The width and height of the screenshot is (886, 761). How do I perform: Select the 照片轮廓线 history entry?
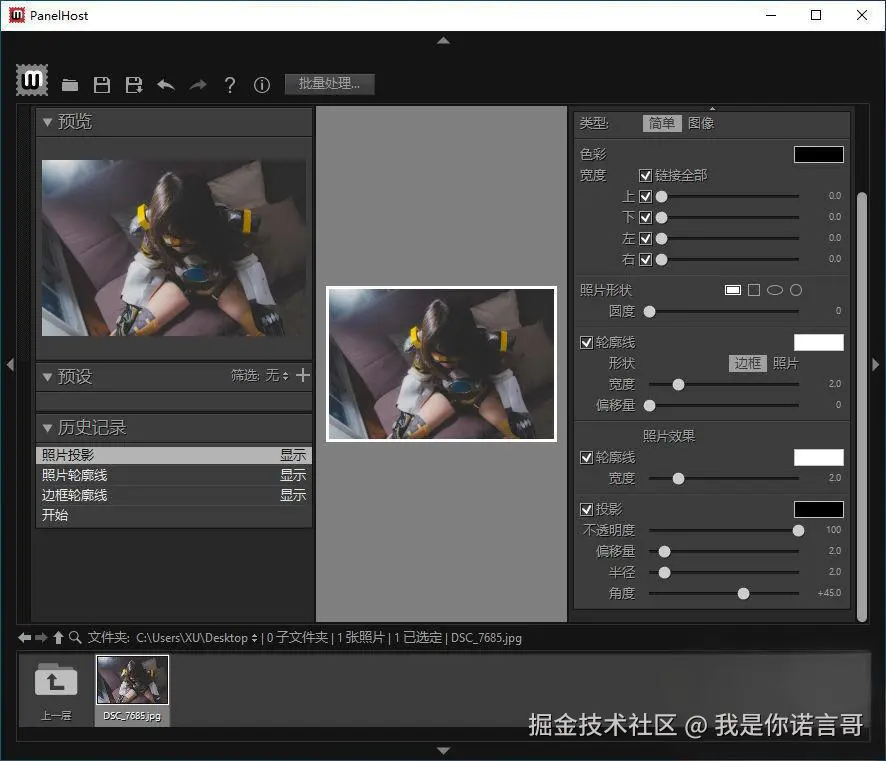pos(174,475)
